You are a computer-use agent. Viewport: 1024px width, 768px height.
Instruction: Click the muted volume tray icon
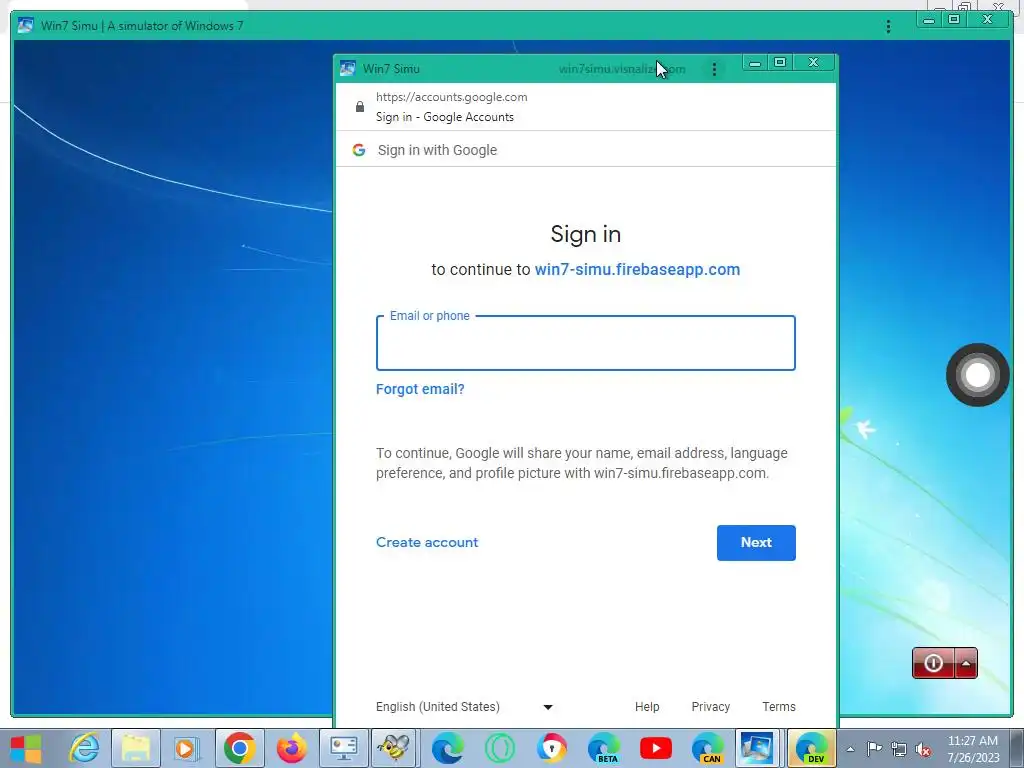click(923, 750)
